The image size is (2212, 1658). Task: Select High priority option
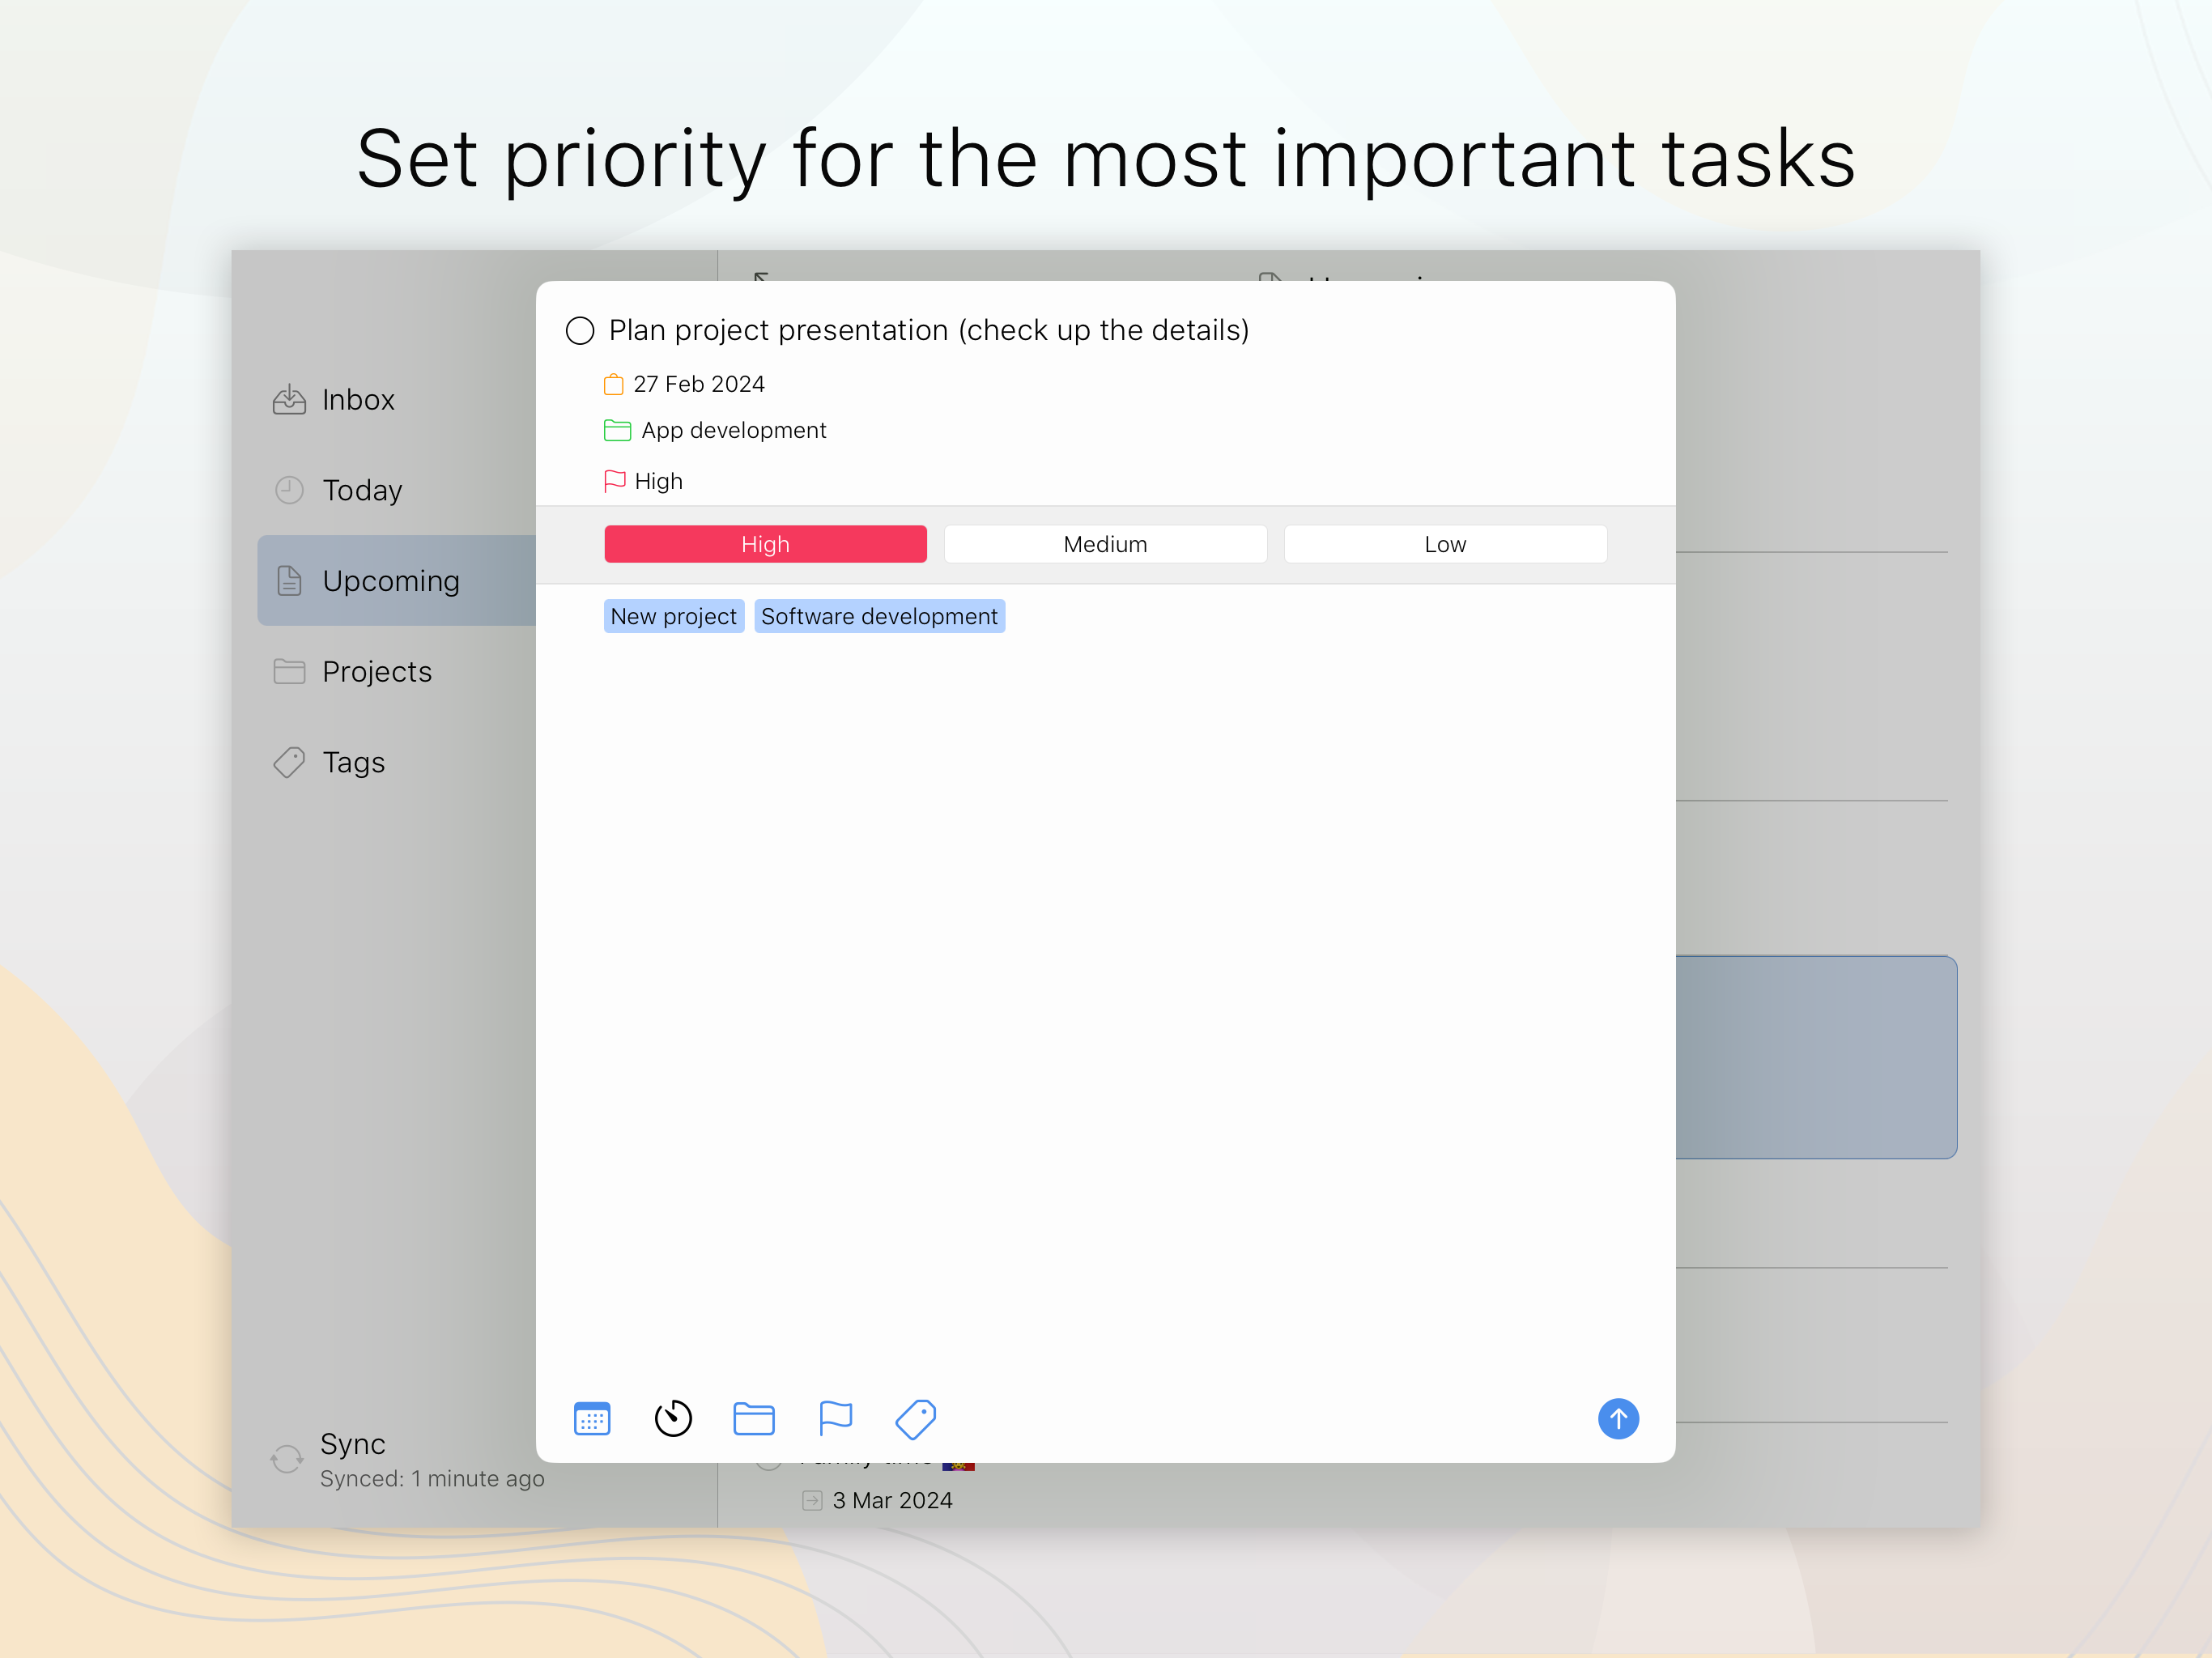click(765, 544)
